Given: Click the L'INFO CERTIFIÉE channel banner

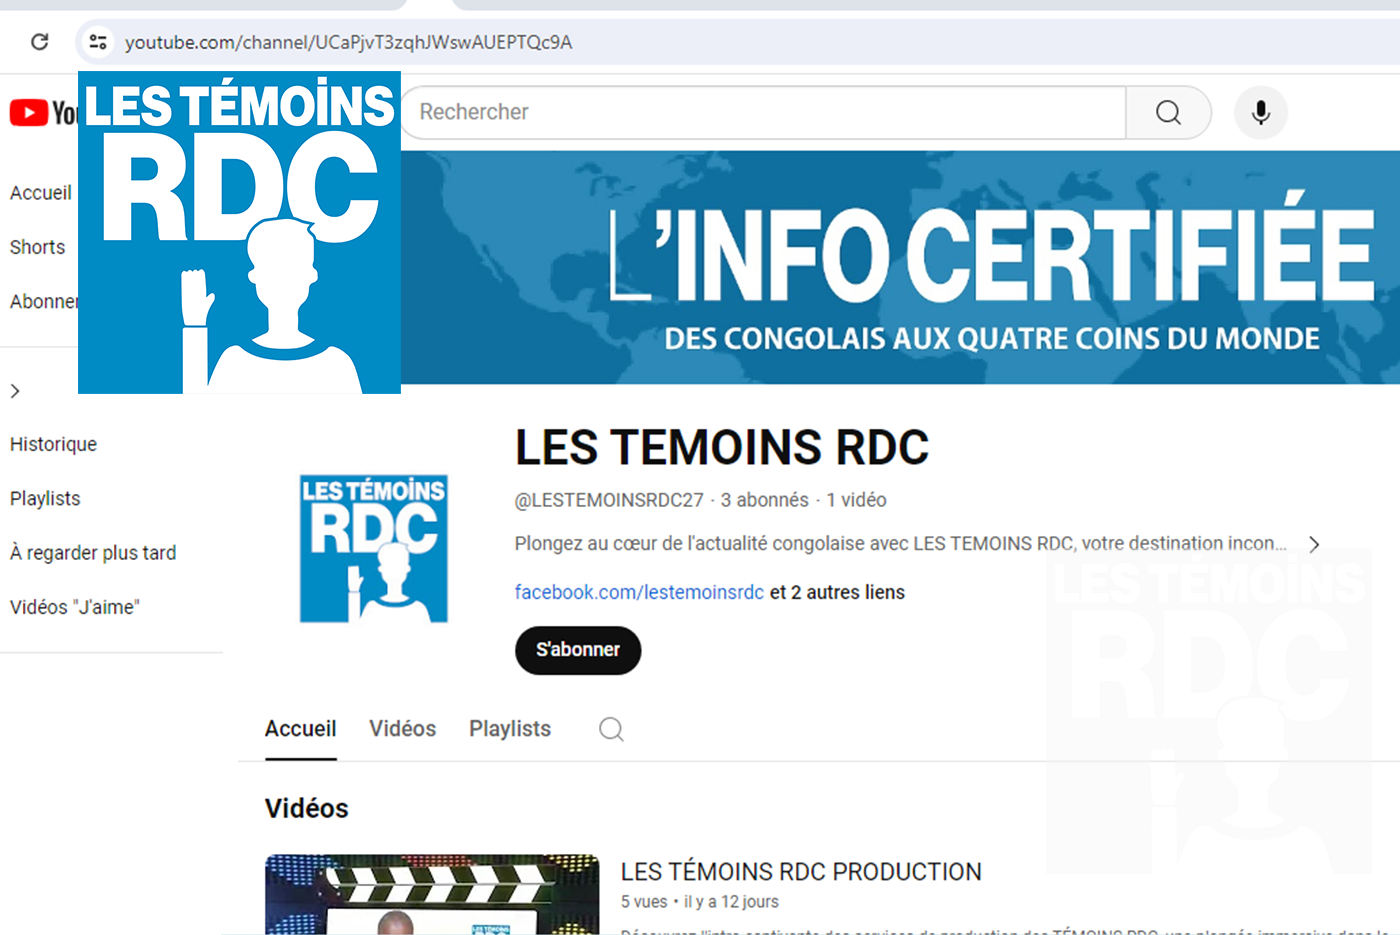Looking at the screenshot, I should coord(900,267).
